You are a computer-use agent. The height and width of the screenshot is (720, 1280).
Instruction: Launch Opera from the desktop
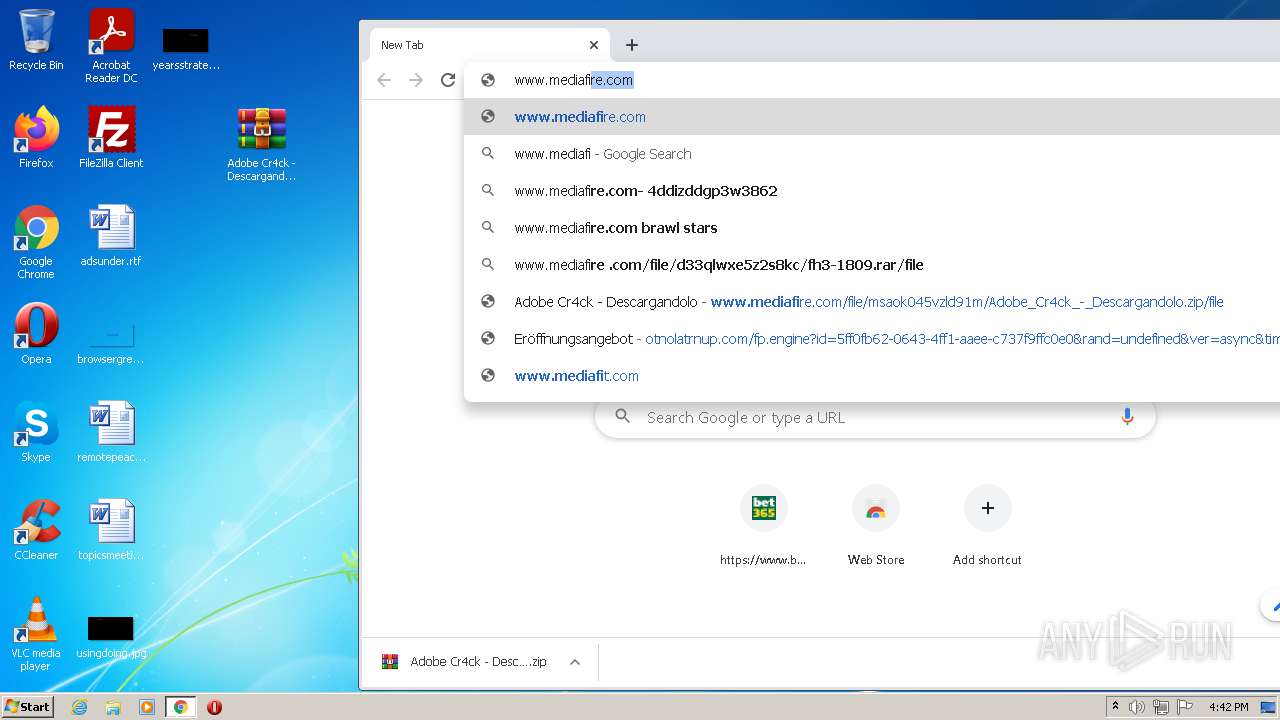point(36,333)
